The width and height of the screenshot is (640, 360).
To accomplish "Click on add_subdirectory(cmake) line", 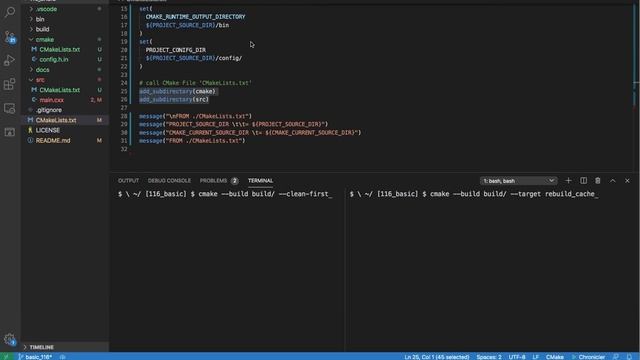I will [x=177, y=91].
